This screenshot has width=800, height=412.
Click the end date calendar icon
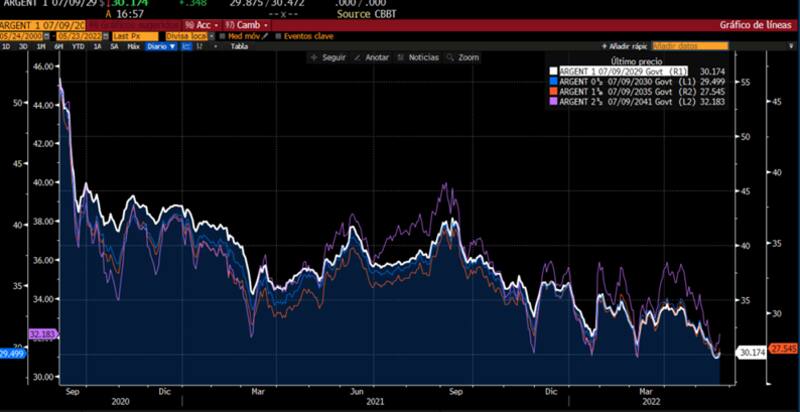(x=105, y=35)
